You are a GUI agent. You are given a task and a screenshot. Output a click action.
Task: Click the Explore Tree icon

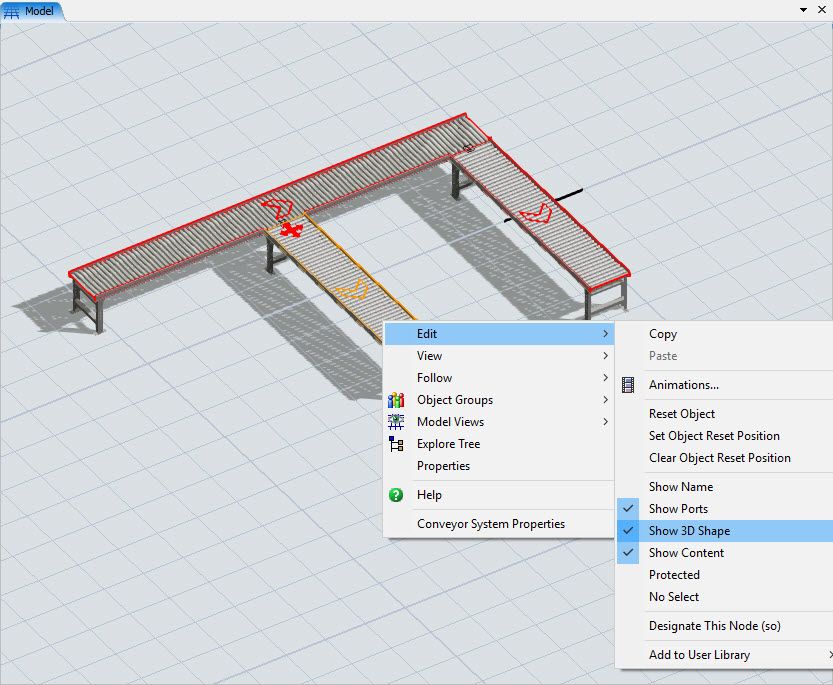[396, 444]
